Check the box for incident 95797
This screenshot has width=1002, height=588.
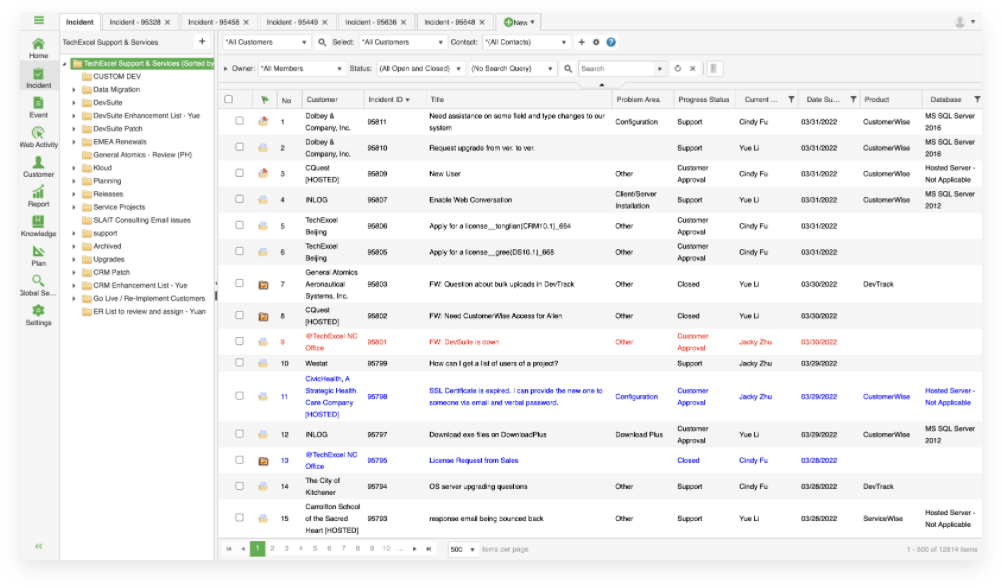240,434
